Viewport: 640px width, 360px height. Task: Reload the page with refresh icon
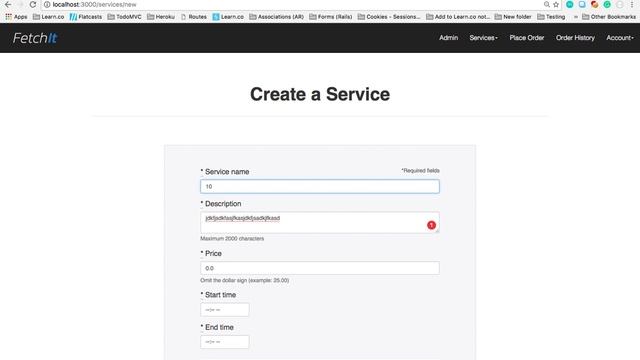tap(33, 4)
